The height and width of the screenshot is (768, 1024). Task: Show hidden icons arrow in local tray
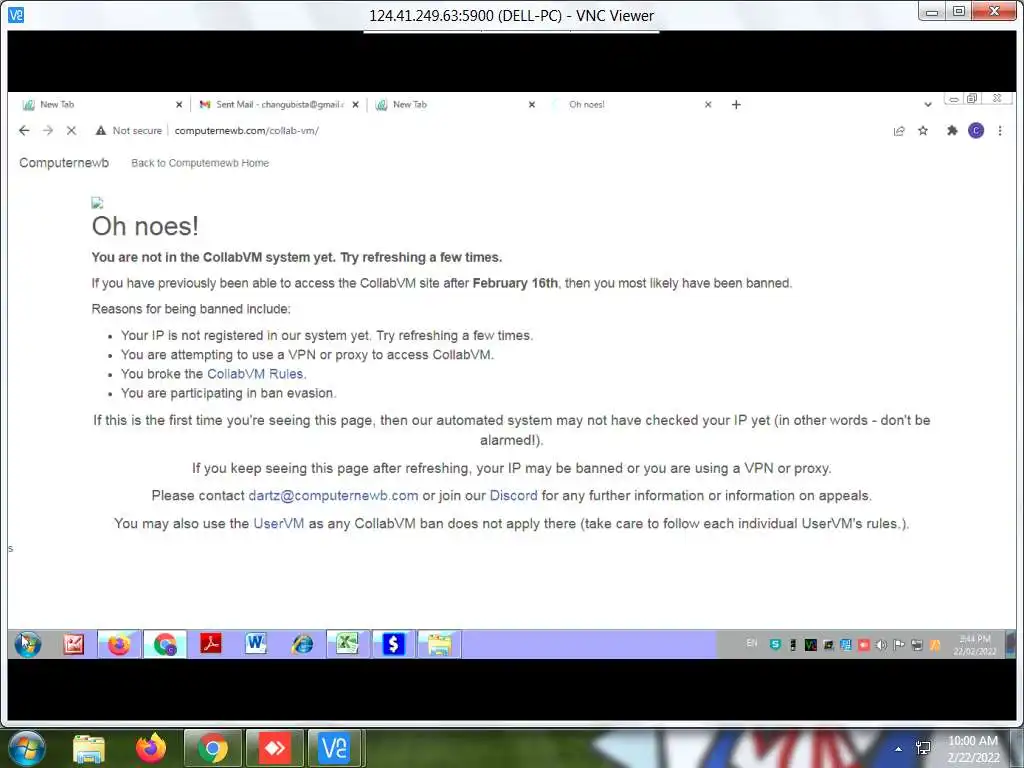[899, 748]
